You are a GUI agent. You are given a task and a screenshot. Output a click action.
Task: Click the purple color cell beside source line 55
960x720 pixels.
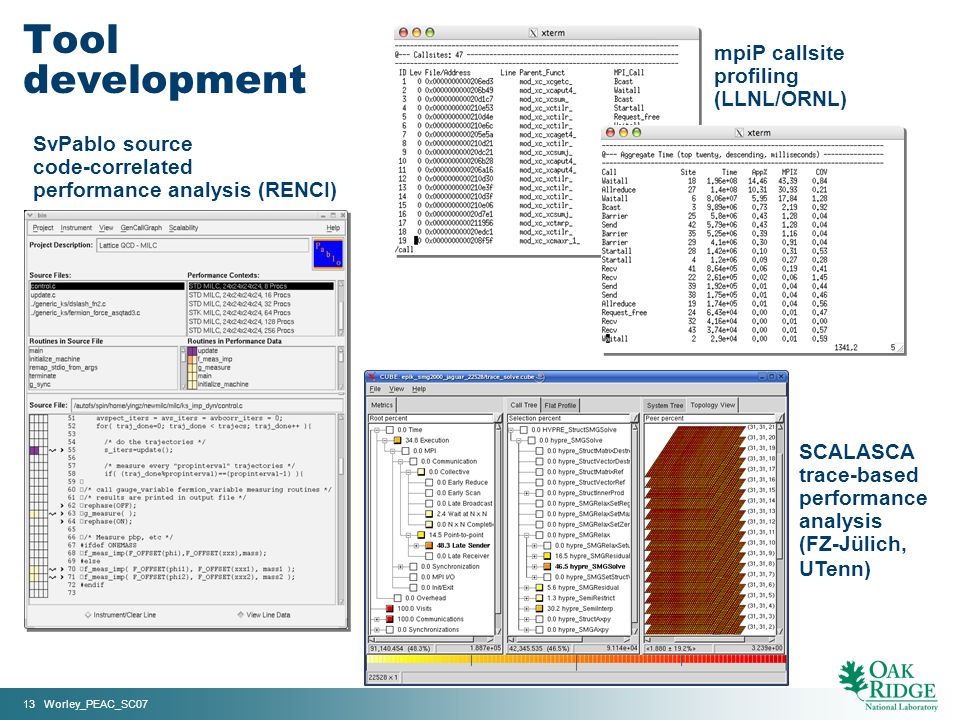(34, 450)
